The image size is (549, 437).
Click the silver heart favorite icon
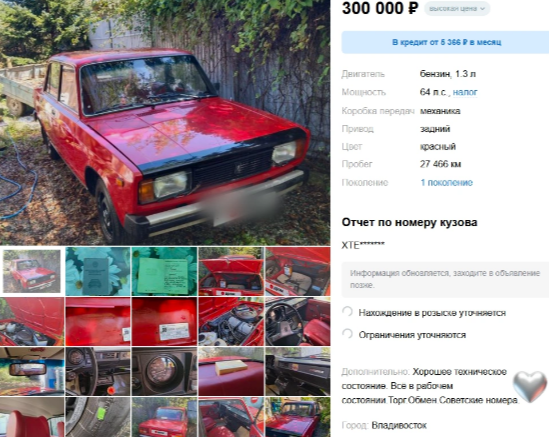tap(530, 386)
